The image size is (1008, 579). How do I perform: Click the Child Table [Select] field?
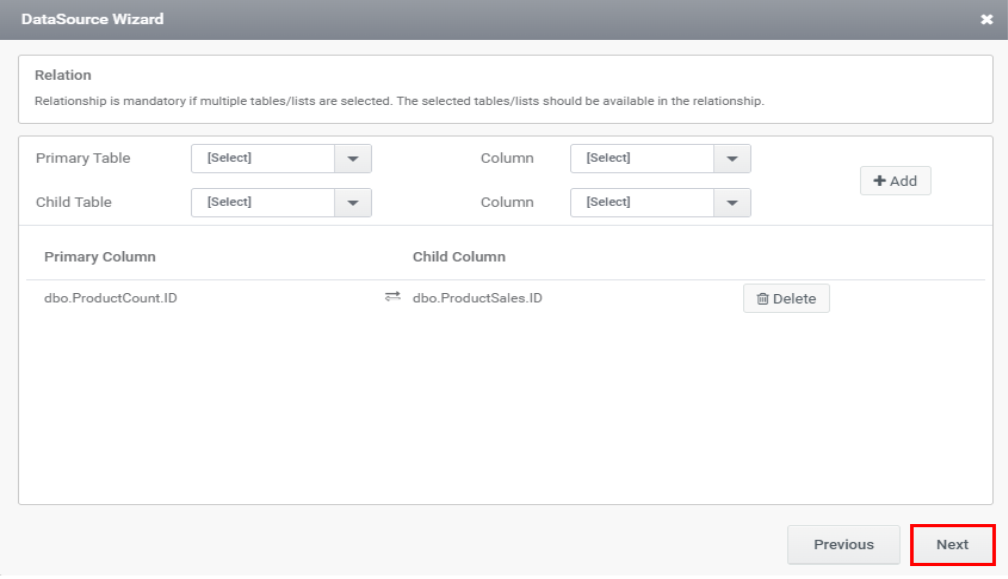pyautogui.click(x=262, y=203)
